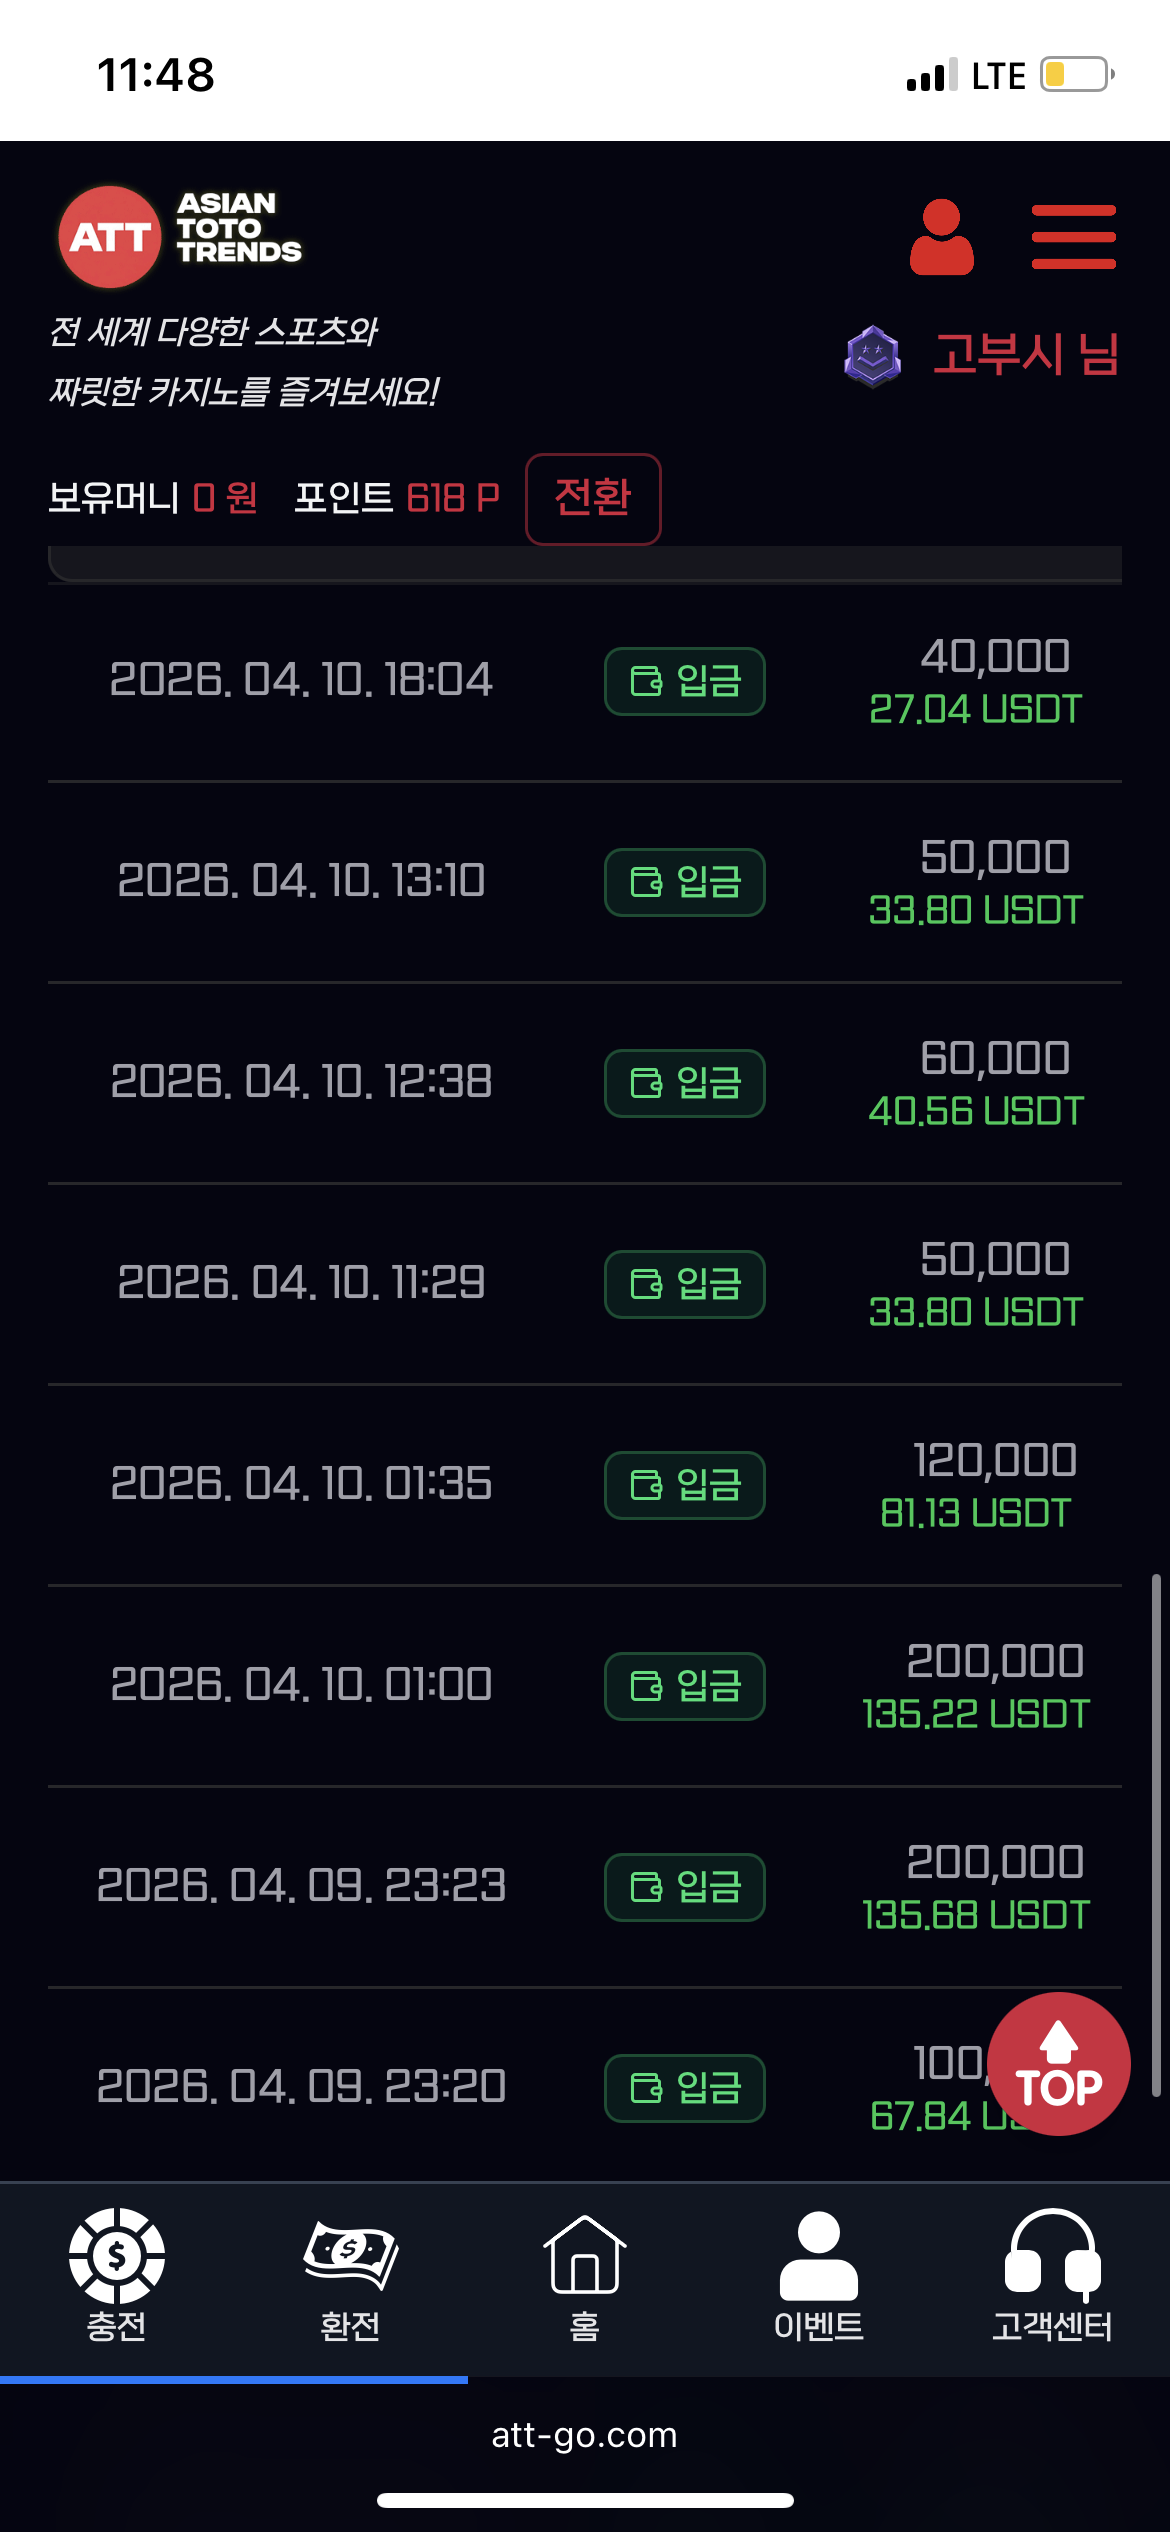Screen dimensions: 1170x2532
Task: Open the red hamburger menu
Action: (1073, 237)
